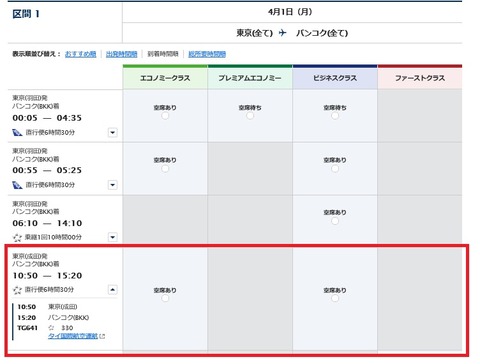Screen dimensions: 480x364
Task: Click the 区間 1 heading
Action: point(26,14)
